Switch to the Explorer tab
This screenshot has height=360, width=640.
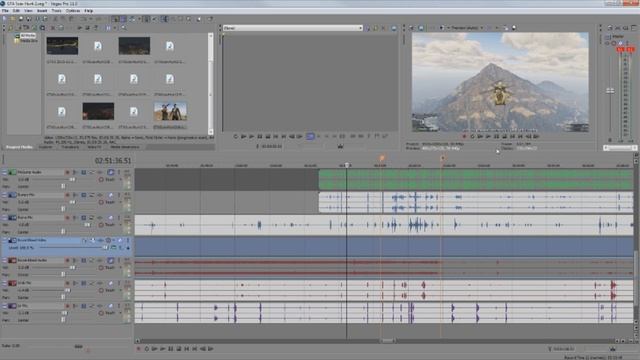click(x=45, y=147)
